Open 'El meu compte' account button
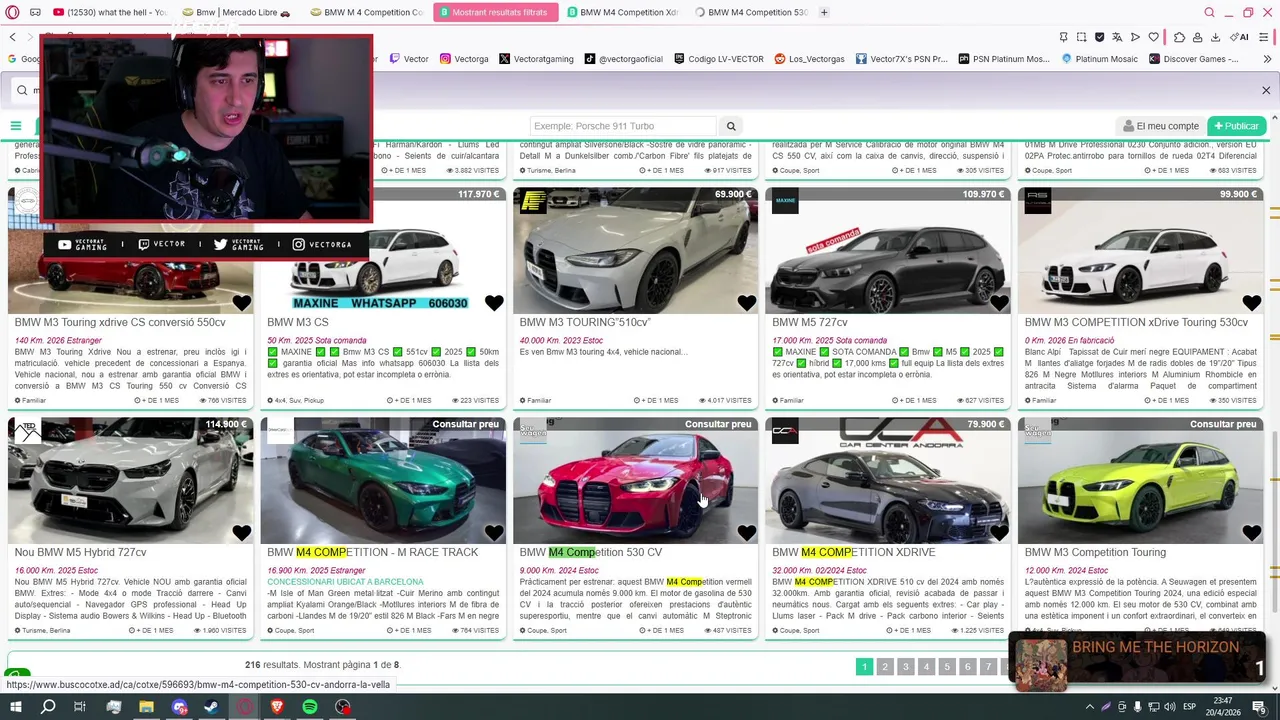The image size is (1280, 720). 1160,126
